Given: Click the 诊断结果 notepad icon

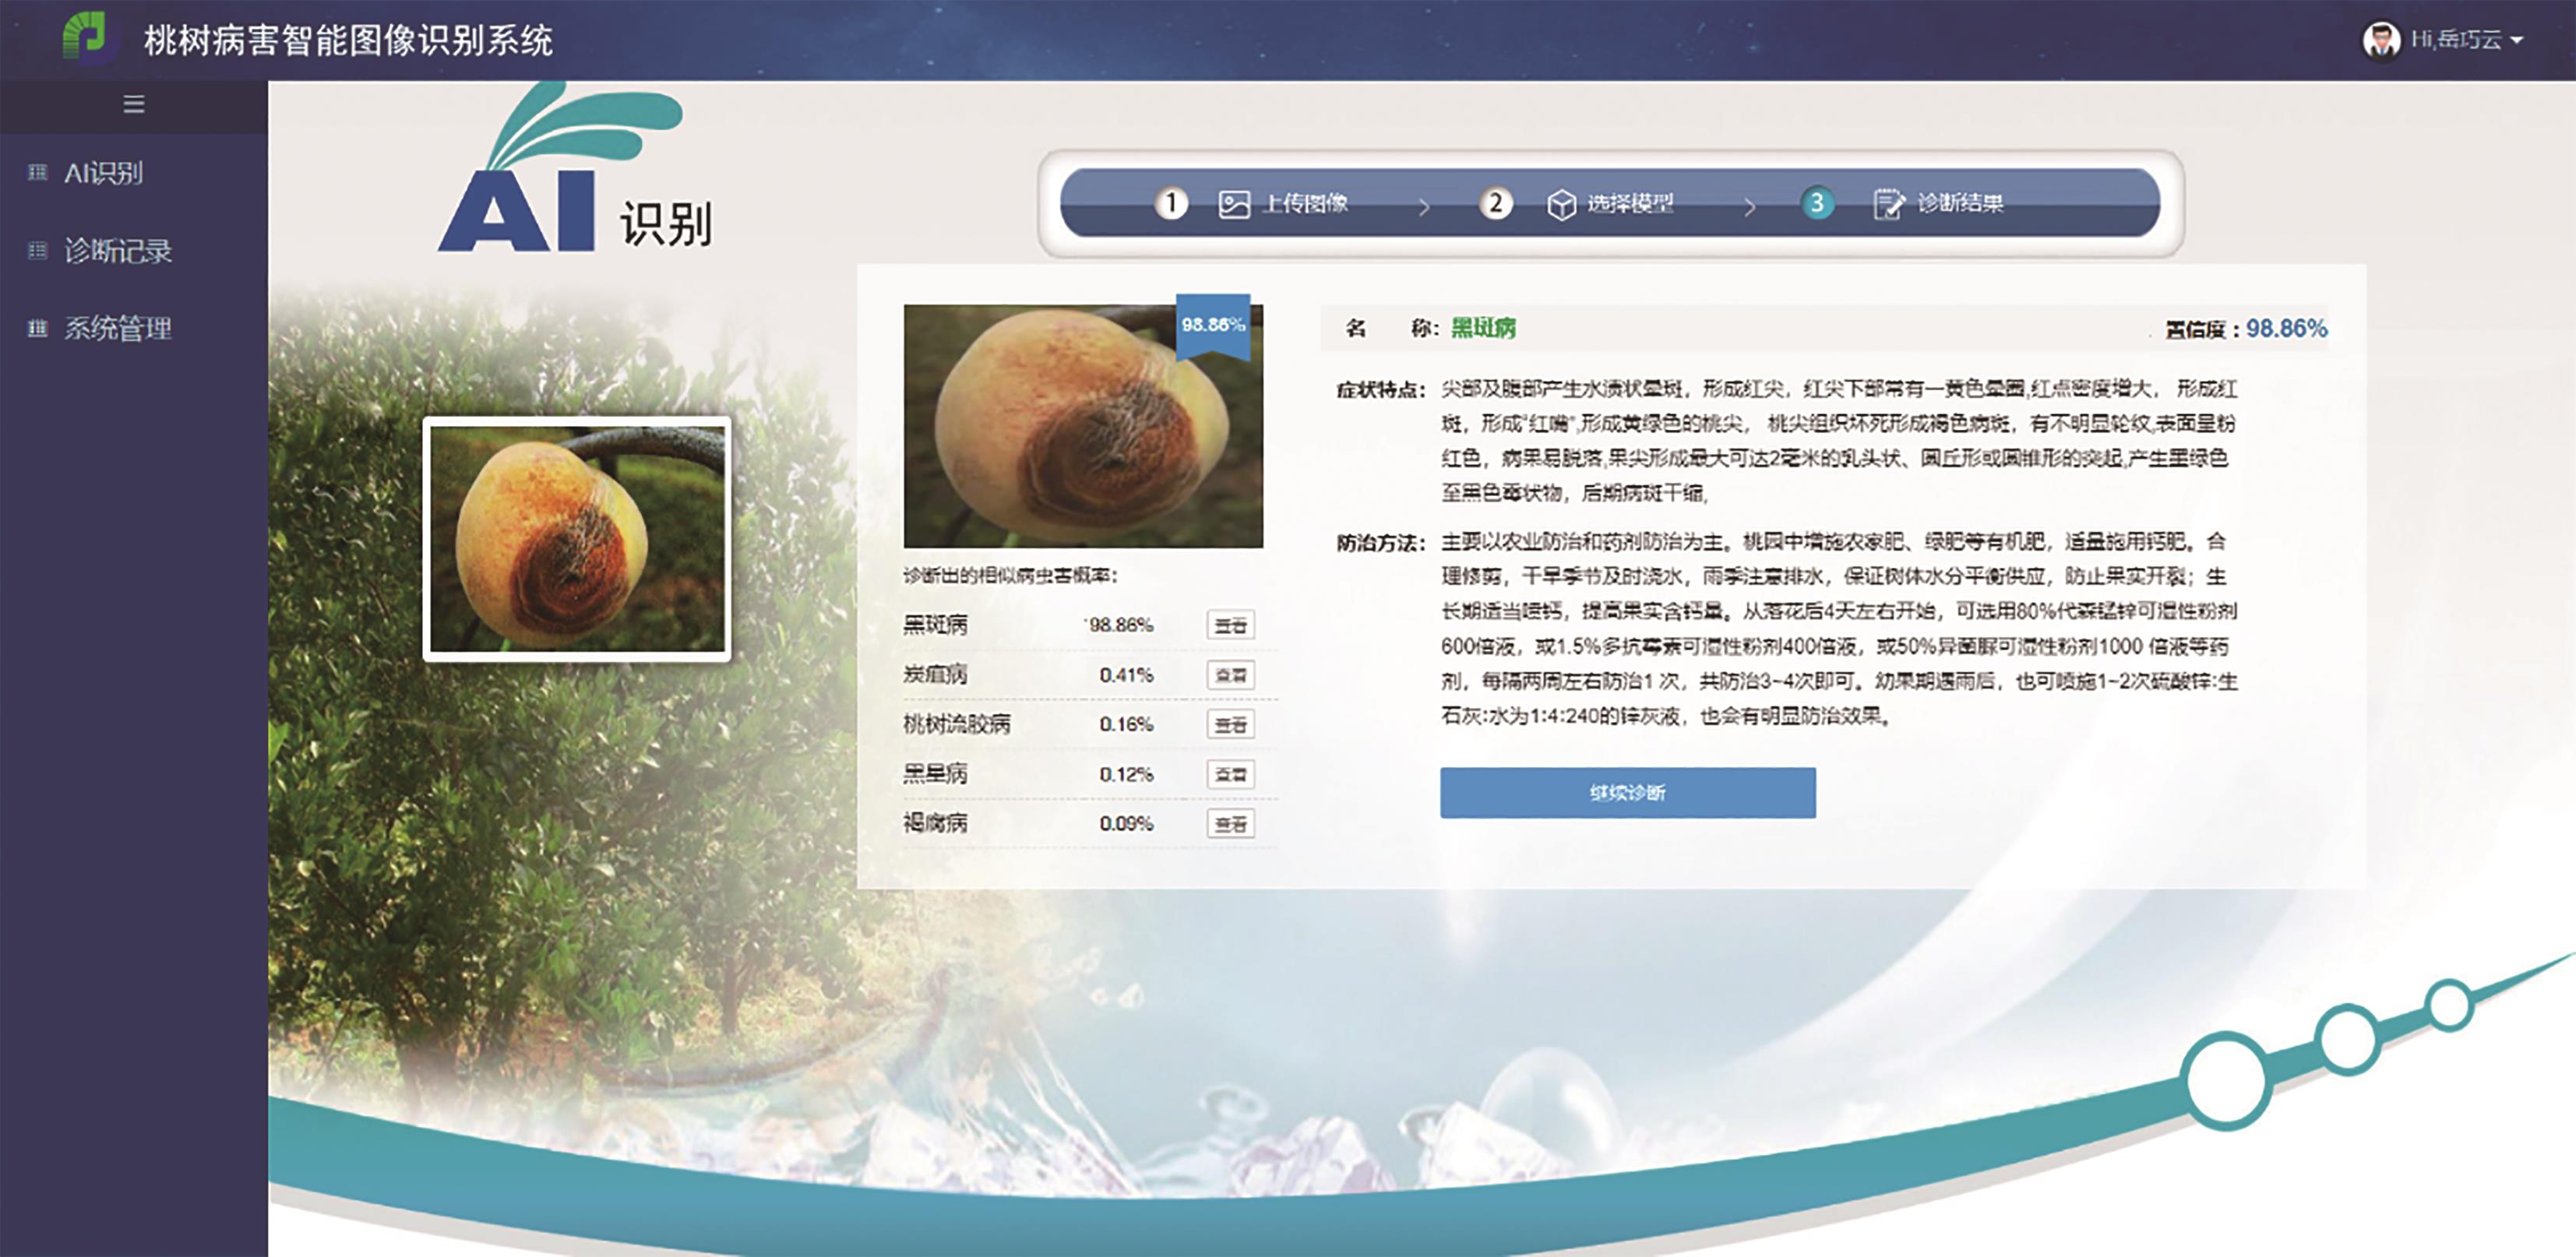Looking at the screenshot, I should [1888, 204].
